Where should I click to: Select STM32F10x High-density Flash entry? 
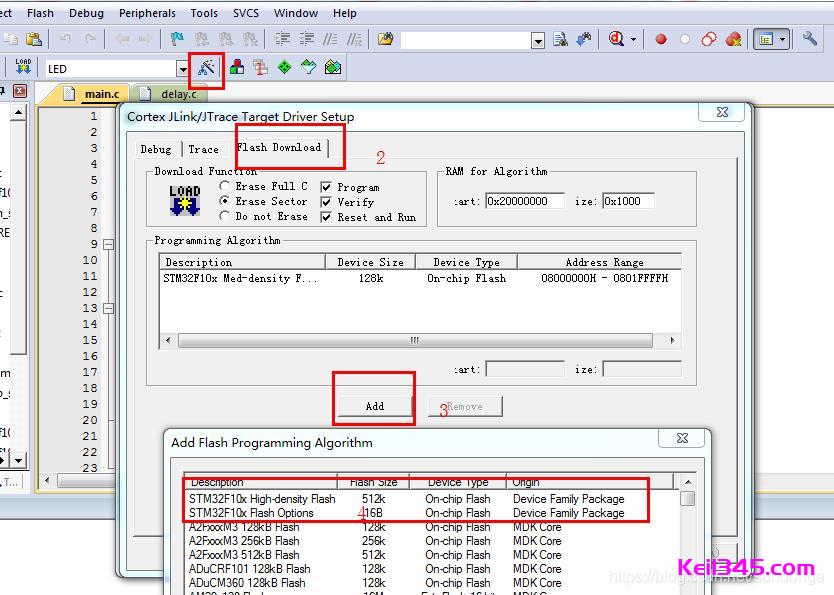[x=260, y=498]
